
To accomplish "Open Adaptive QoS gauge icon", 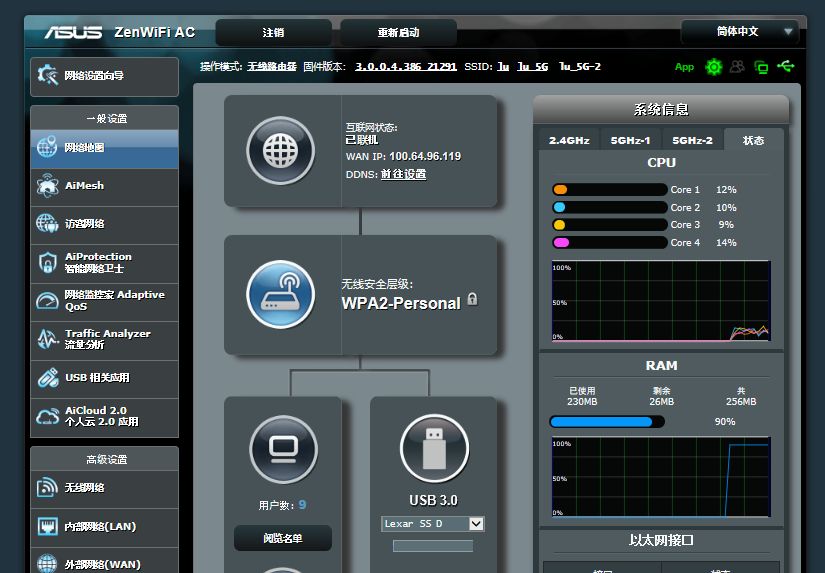I will click(47, 300).
